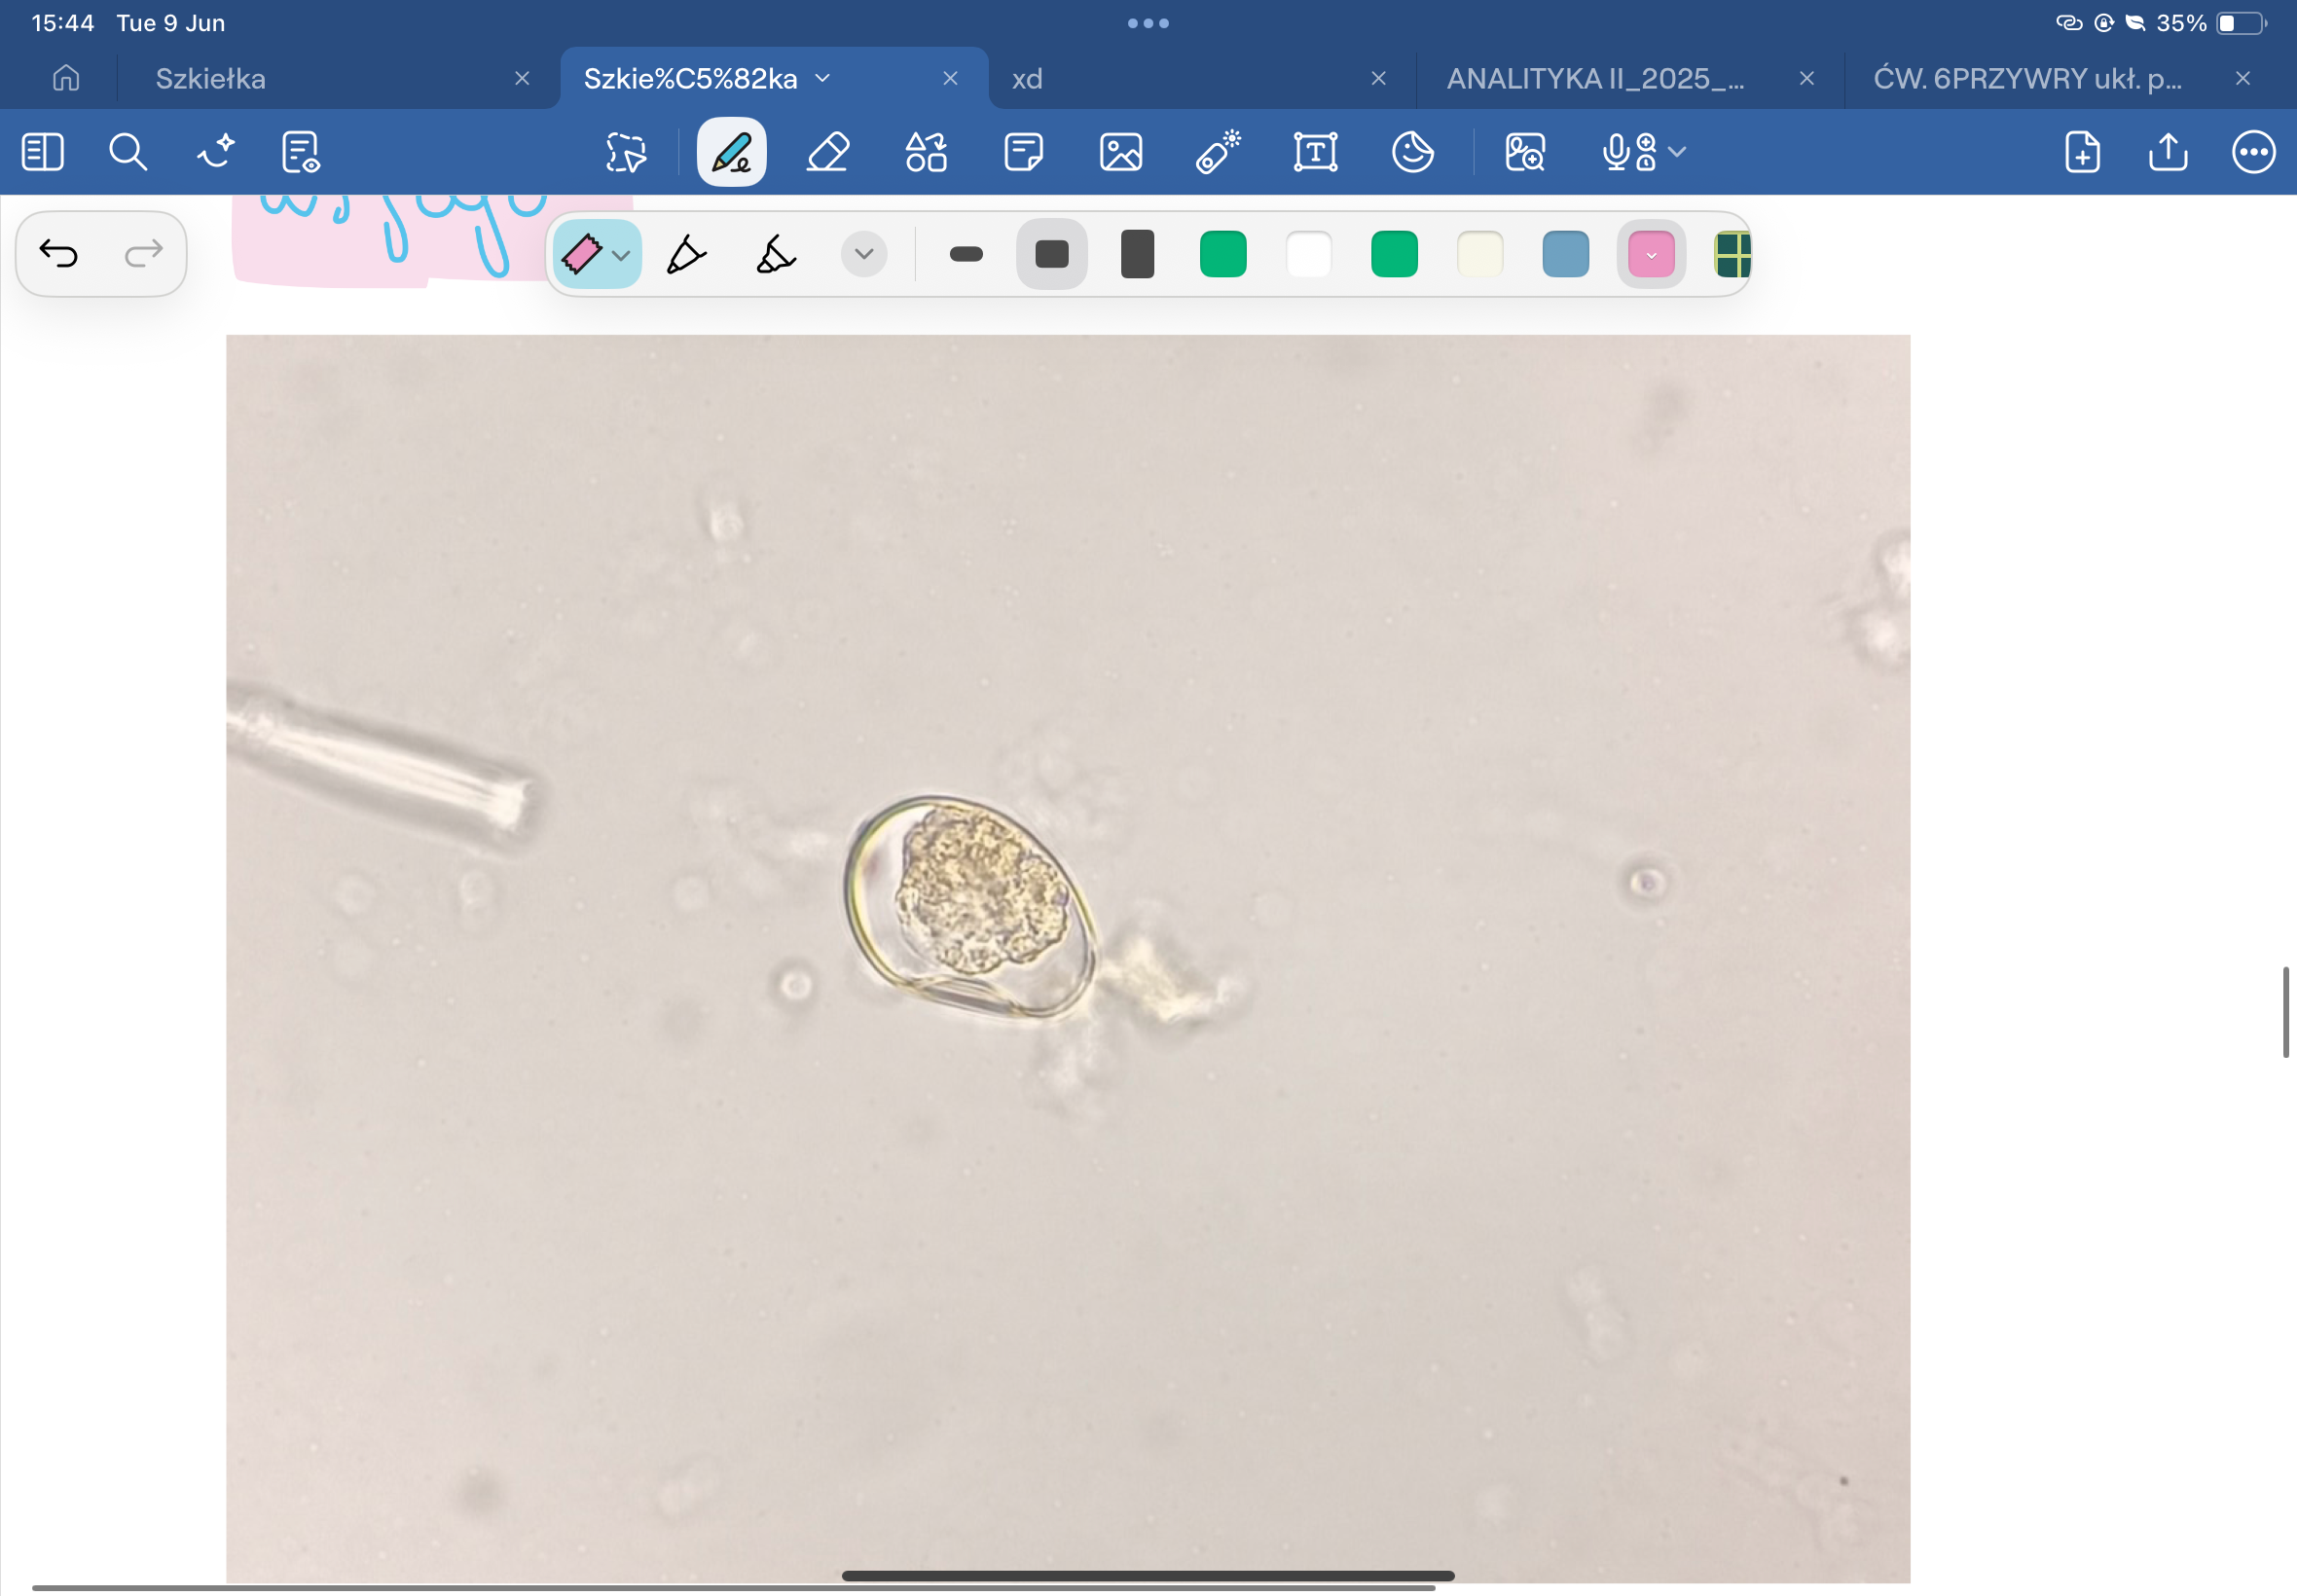The image size is (2297, 1596).
Task: Open the document outline icon
Action: click(301, 152)
